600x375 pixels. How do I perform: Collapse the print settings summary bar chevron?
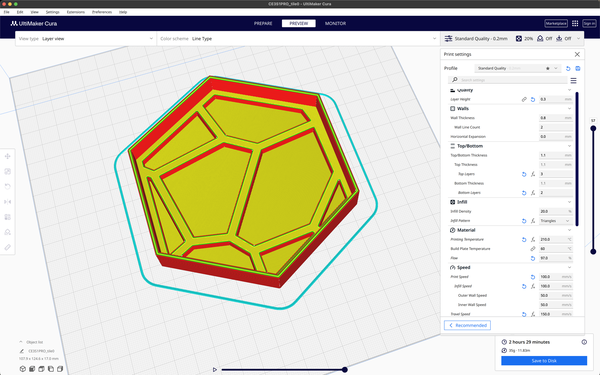pyautogui.click(x=578, y=39)
